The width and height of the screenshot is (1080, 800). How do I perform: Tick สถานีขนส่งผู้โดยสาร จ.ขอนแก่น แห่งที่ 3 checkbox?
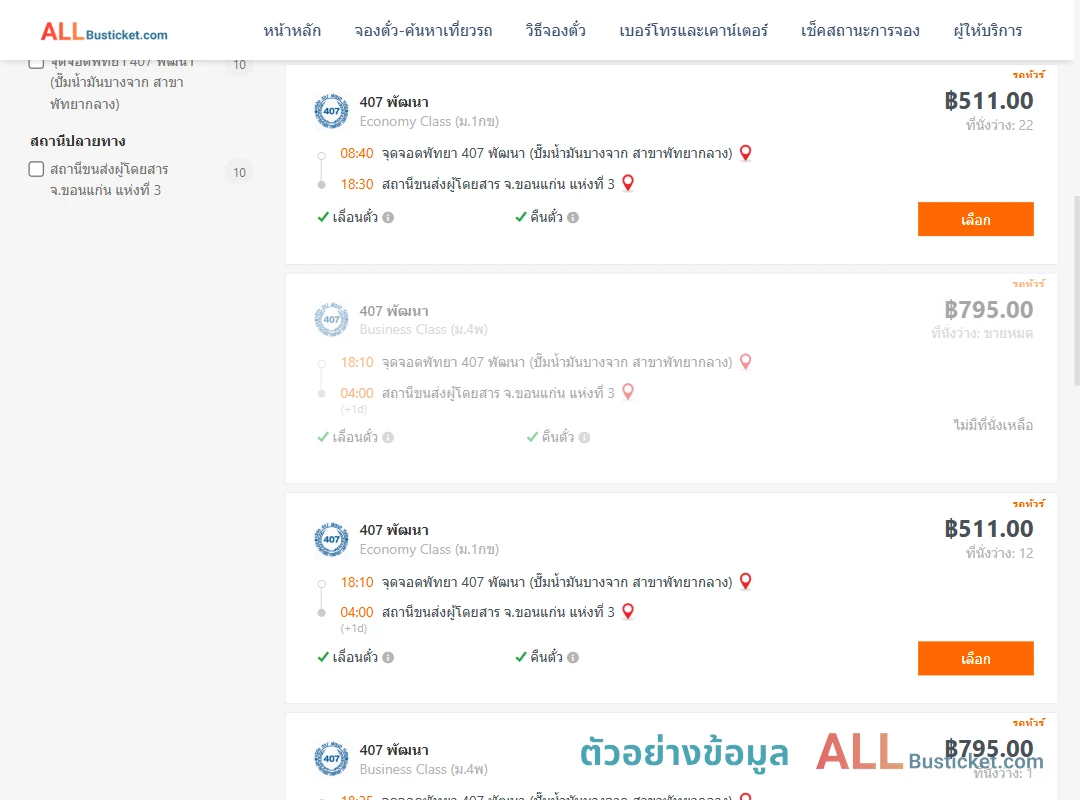click(37, 169)
